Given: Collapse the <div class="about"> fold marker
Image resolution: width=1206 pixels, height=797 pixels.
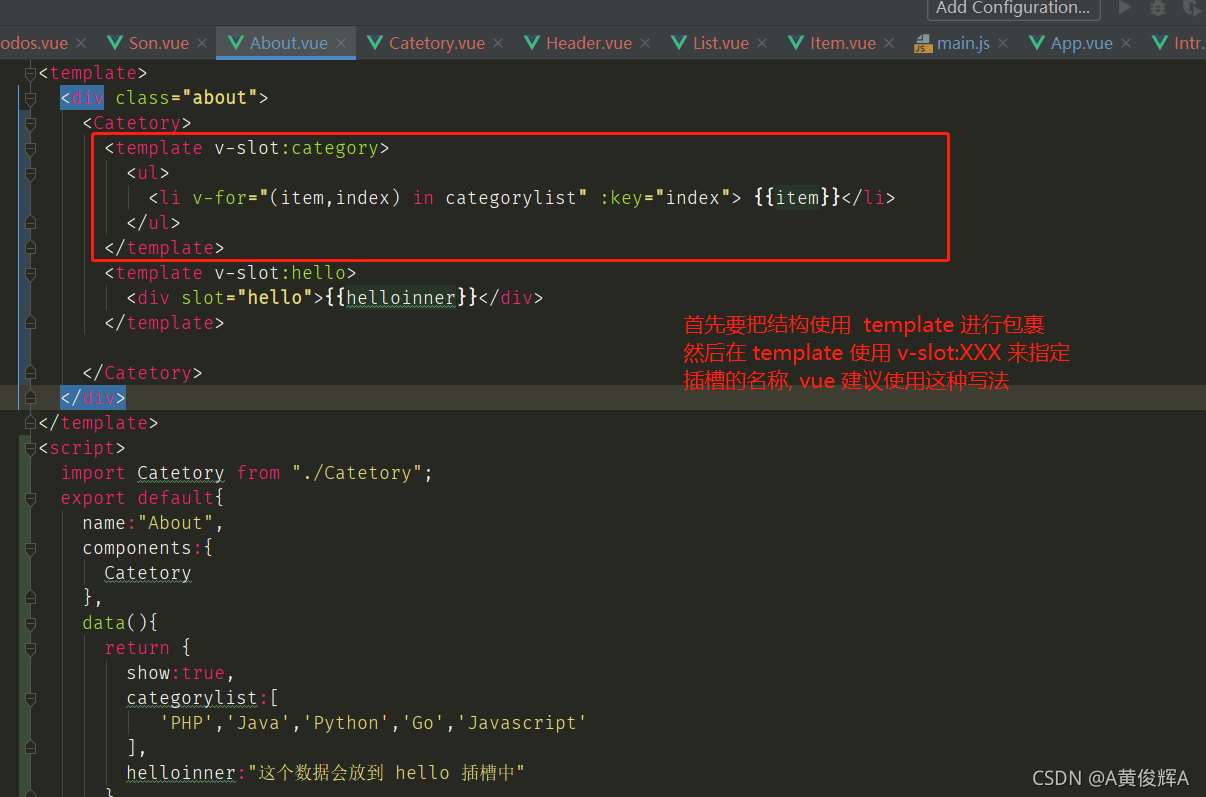Looking at the screenshot, I should 30,98.
